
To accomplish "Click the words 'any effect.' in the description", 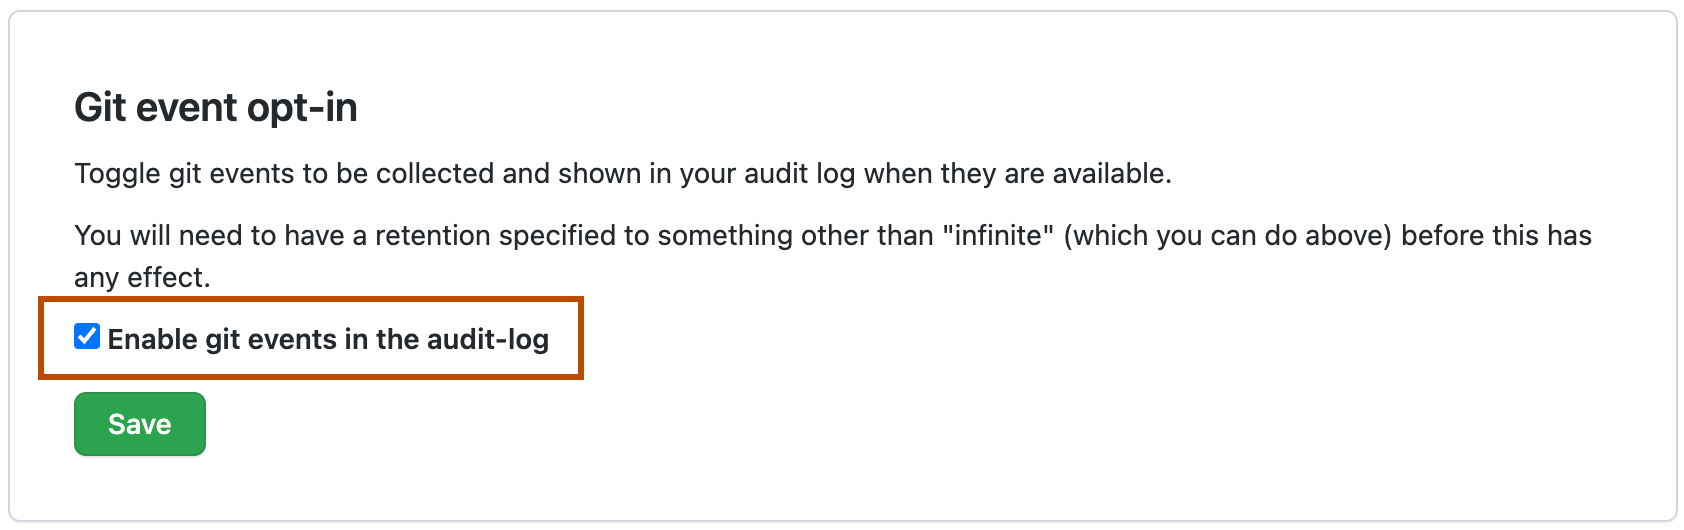I will click(x=142, y=278).
